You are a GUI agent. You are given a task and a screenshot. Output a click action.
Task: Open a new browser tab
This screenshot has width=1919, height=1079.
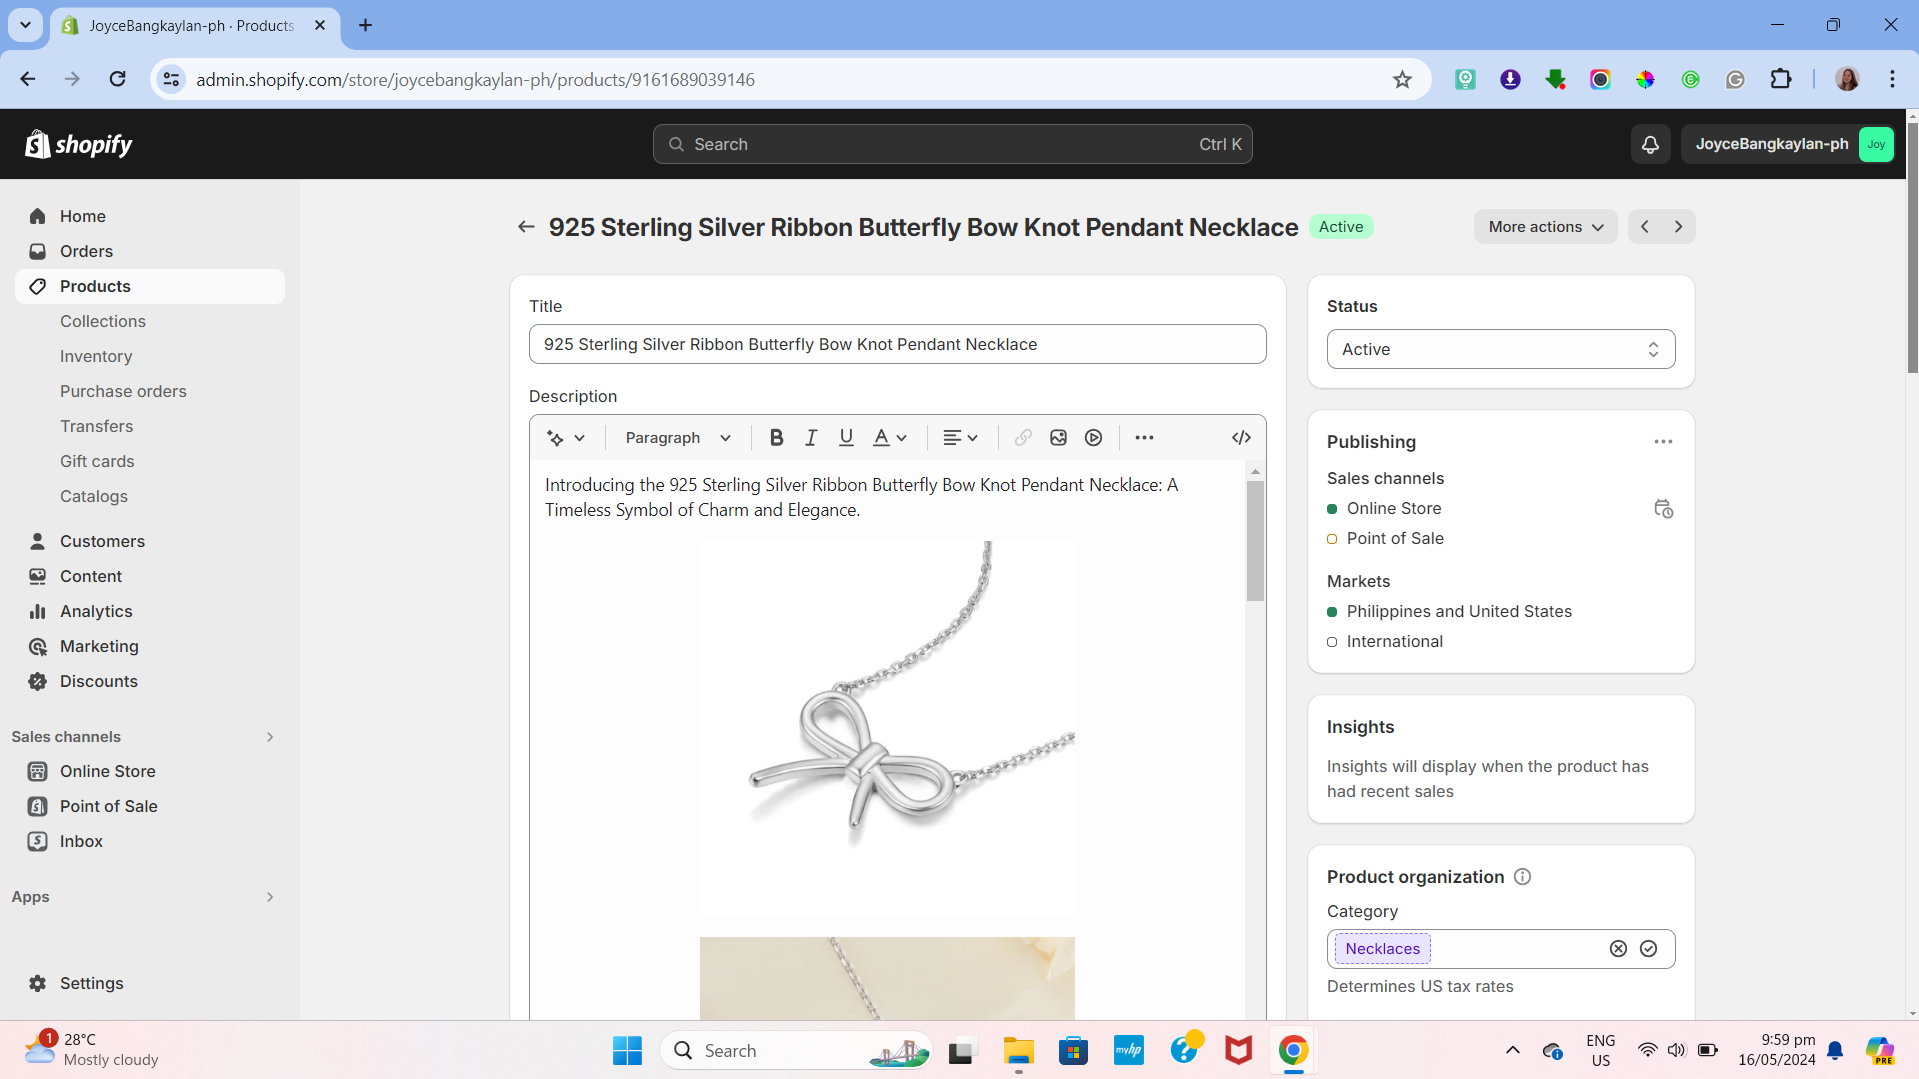pos(365,25)
